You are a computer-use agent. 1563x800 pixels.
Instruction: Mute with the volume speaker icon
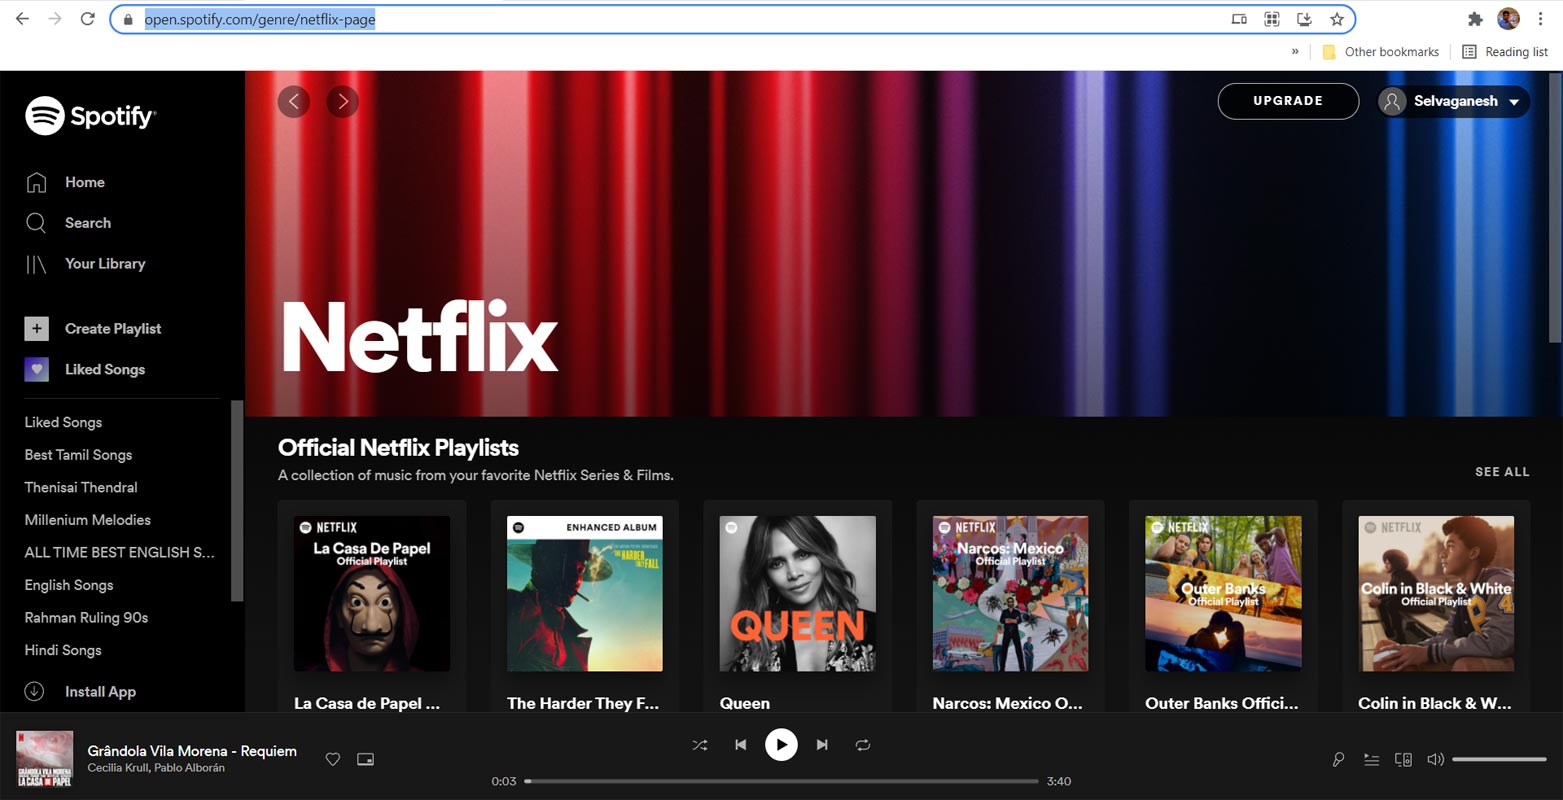point(1435,760)
